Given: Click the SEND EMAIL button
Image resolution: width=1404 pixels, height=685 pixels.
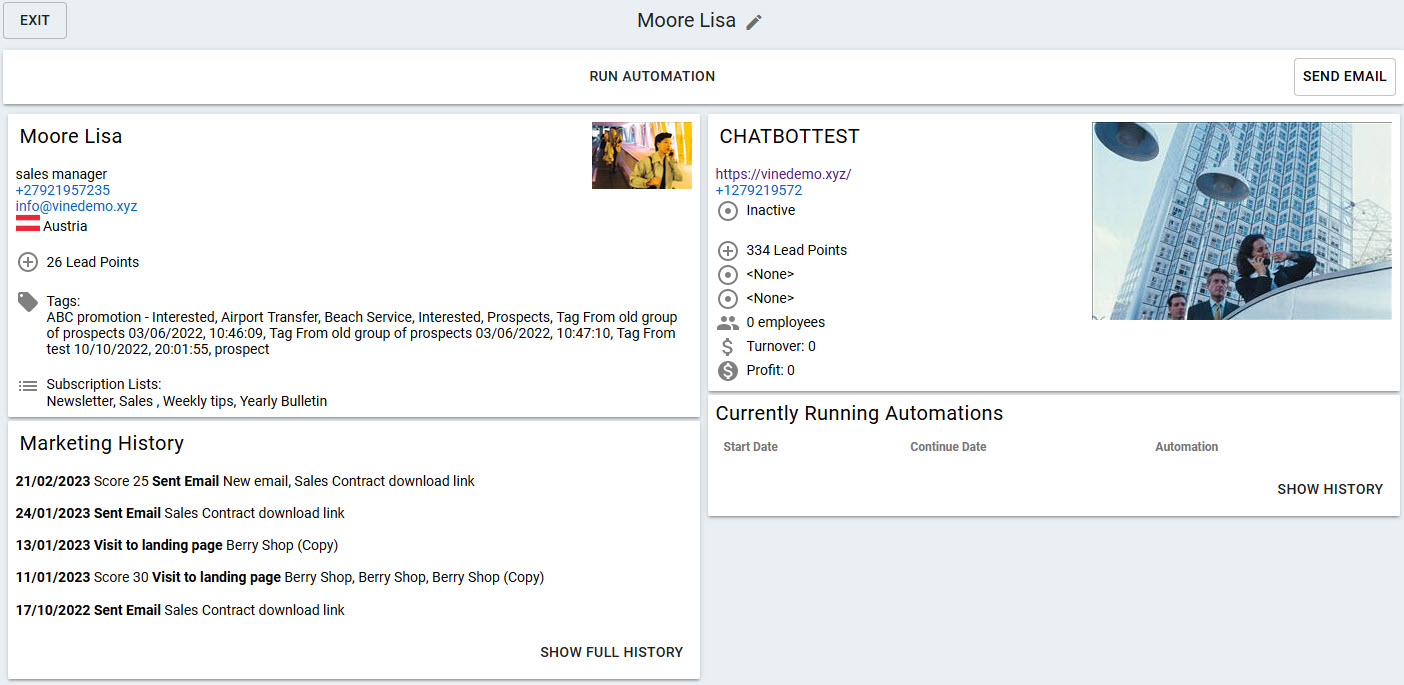Looking at the screenshot, I should 1344,77.
